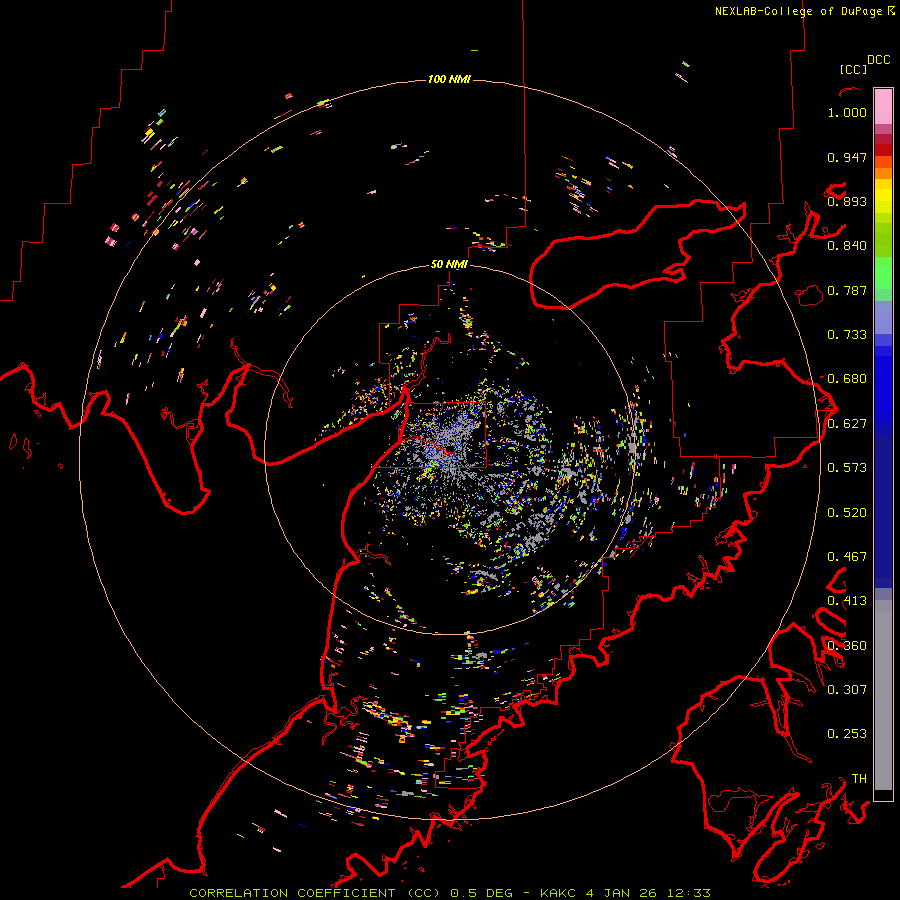The image size is (900, 900).
Task: Click the 0.253 legend value
Action: click(x=847, y=734)
